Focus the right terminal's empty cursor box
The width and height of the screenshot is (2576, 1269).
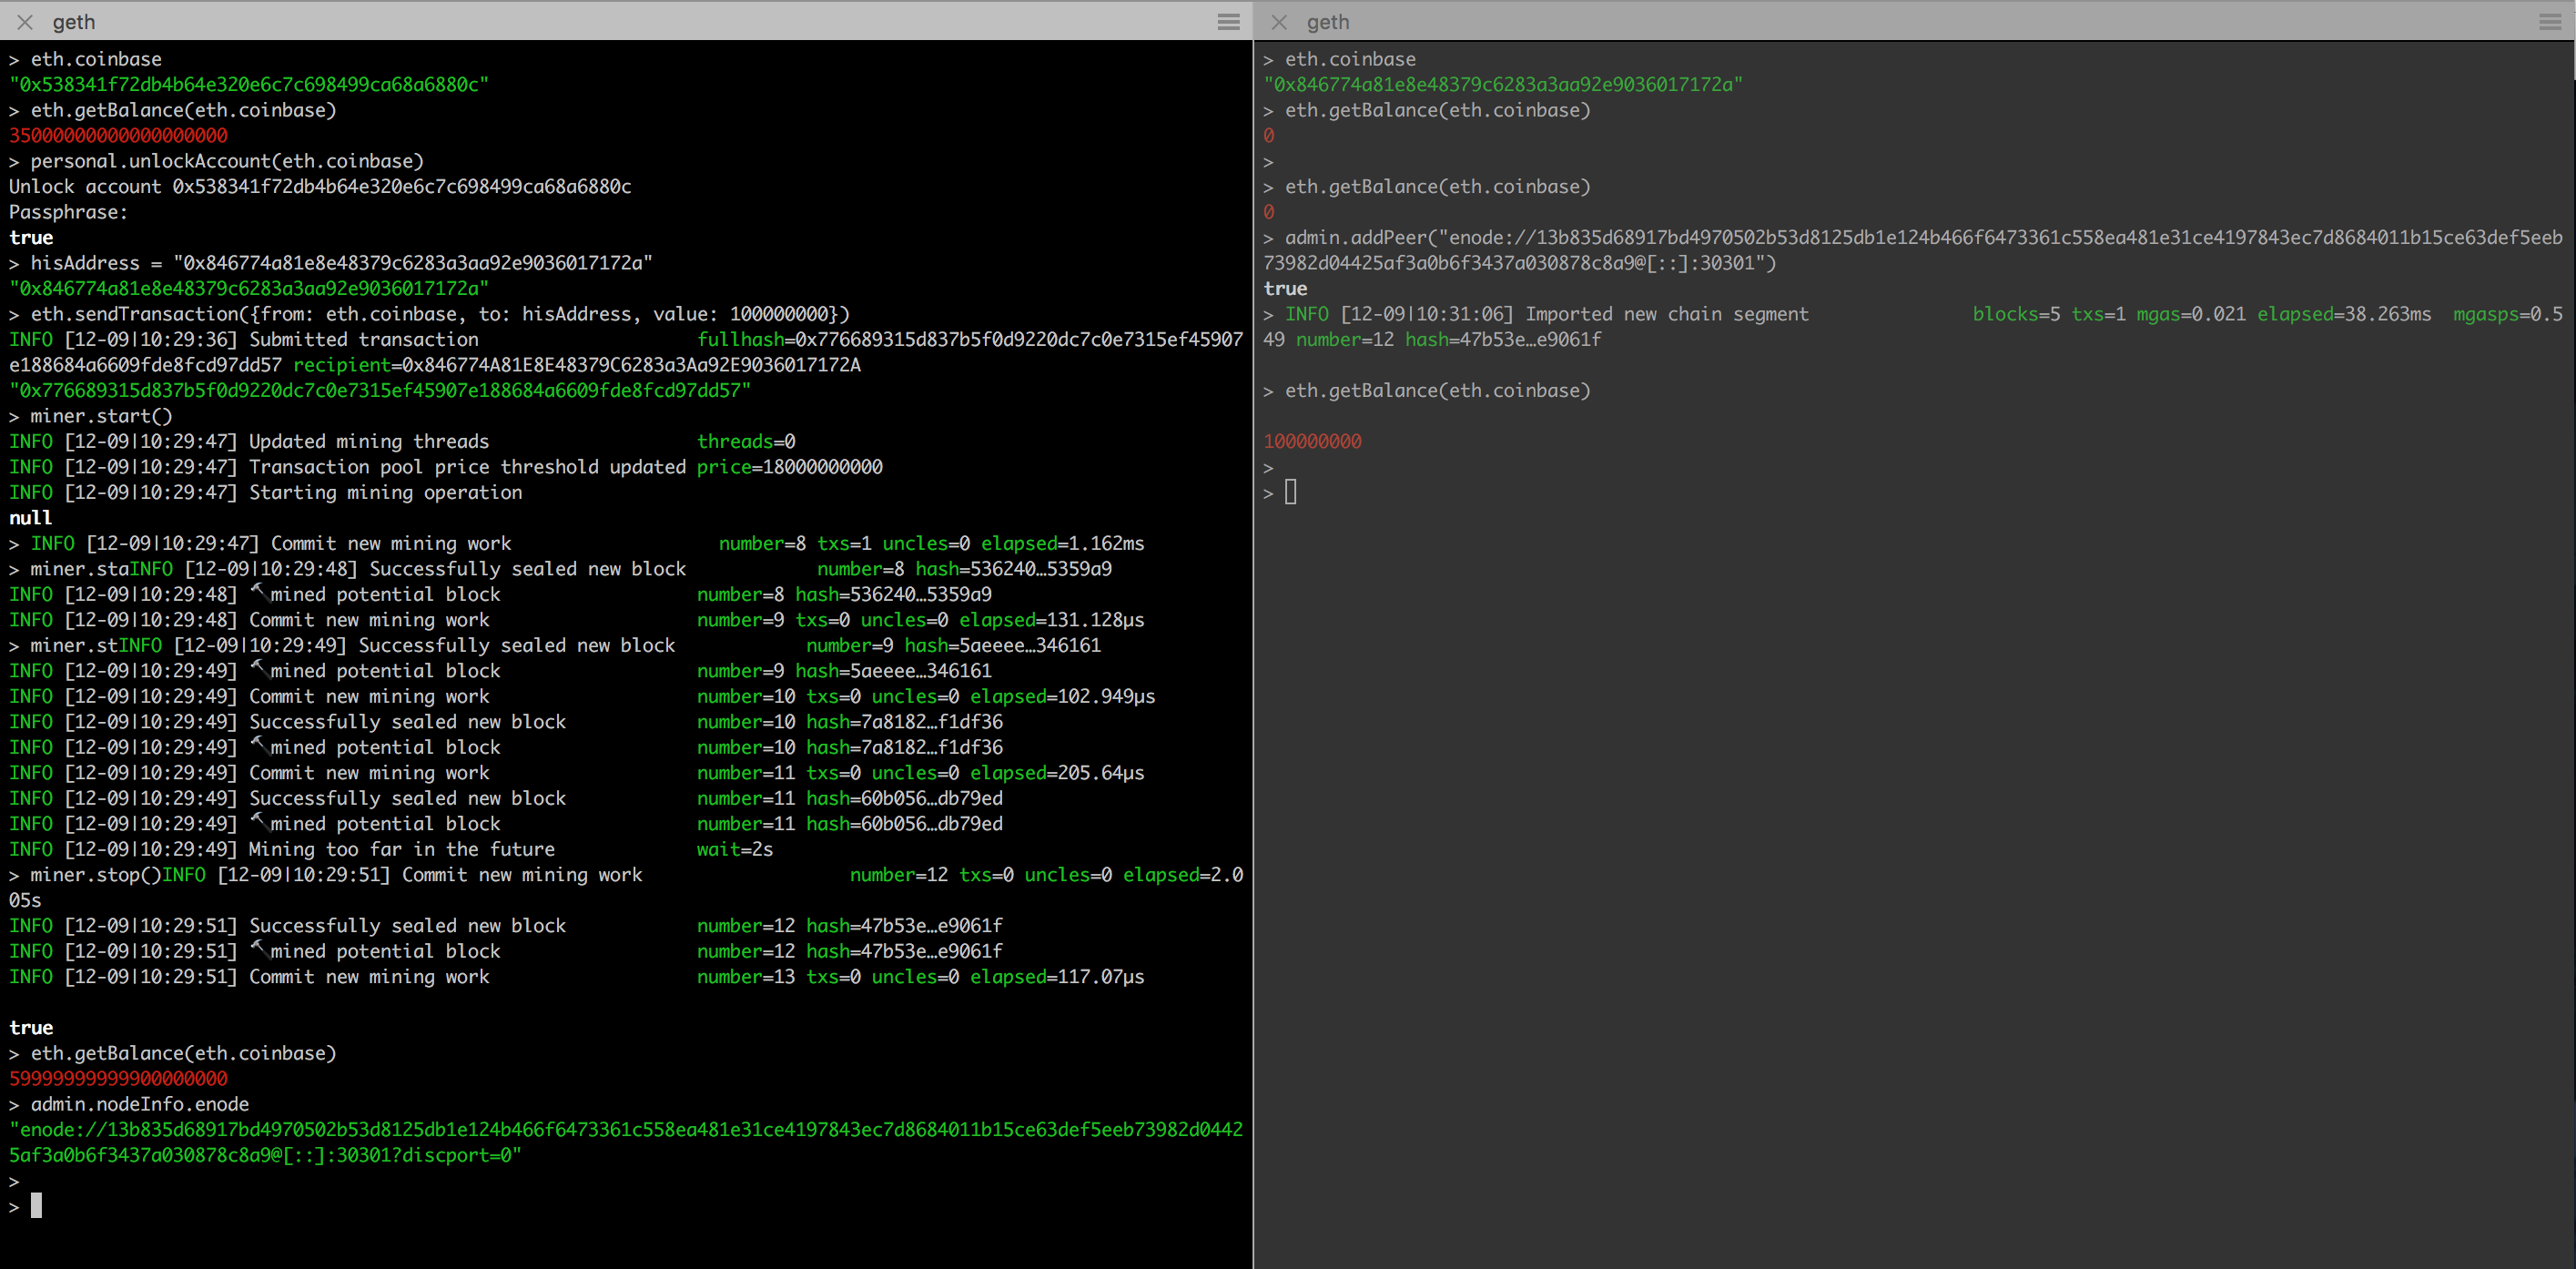1290,492
